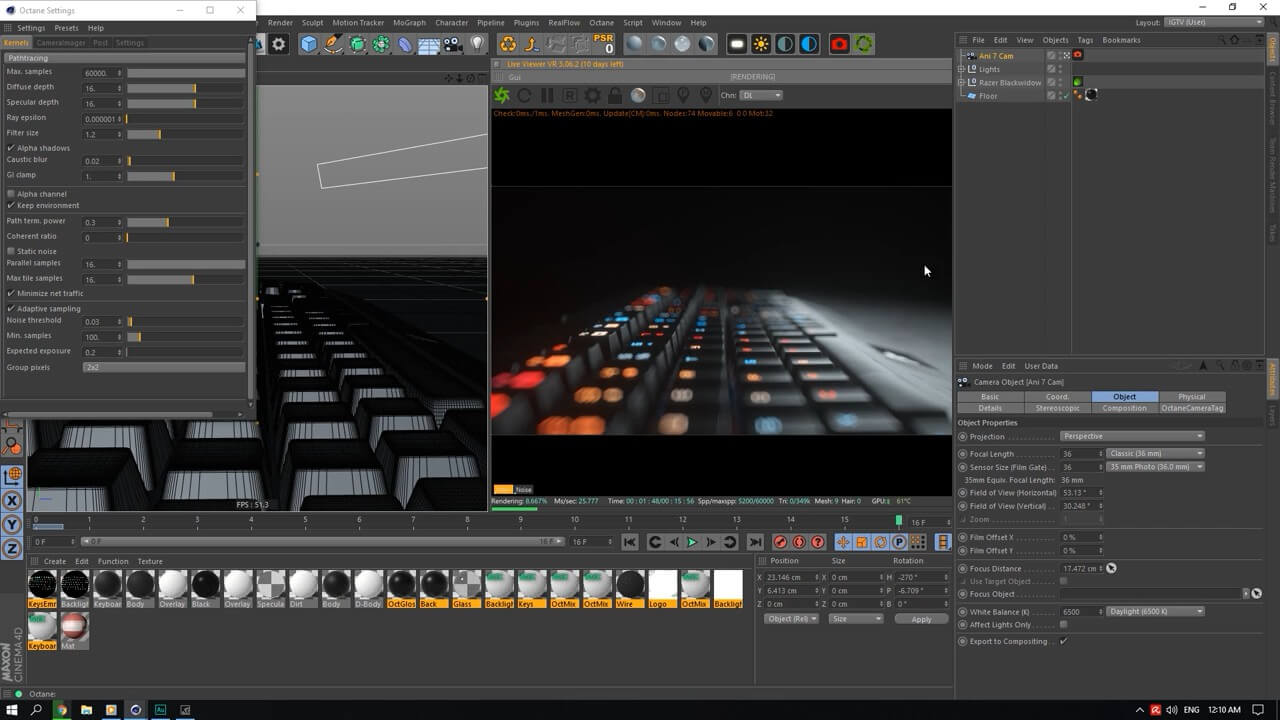
Task: Click the Apply button in coordinates panel
Action: click(x=920, y=619)
